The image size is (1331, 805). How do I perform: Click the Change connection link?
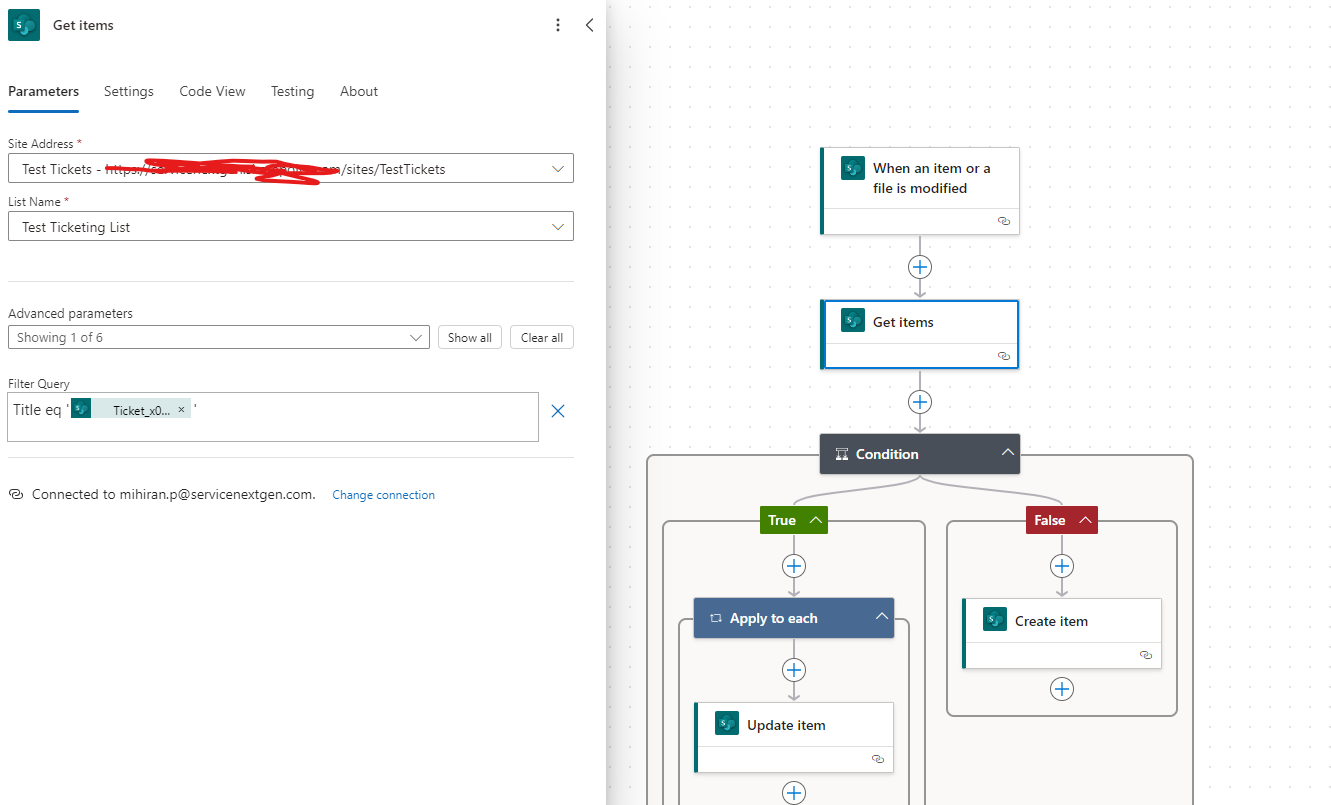(383, 495)
